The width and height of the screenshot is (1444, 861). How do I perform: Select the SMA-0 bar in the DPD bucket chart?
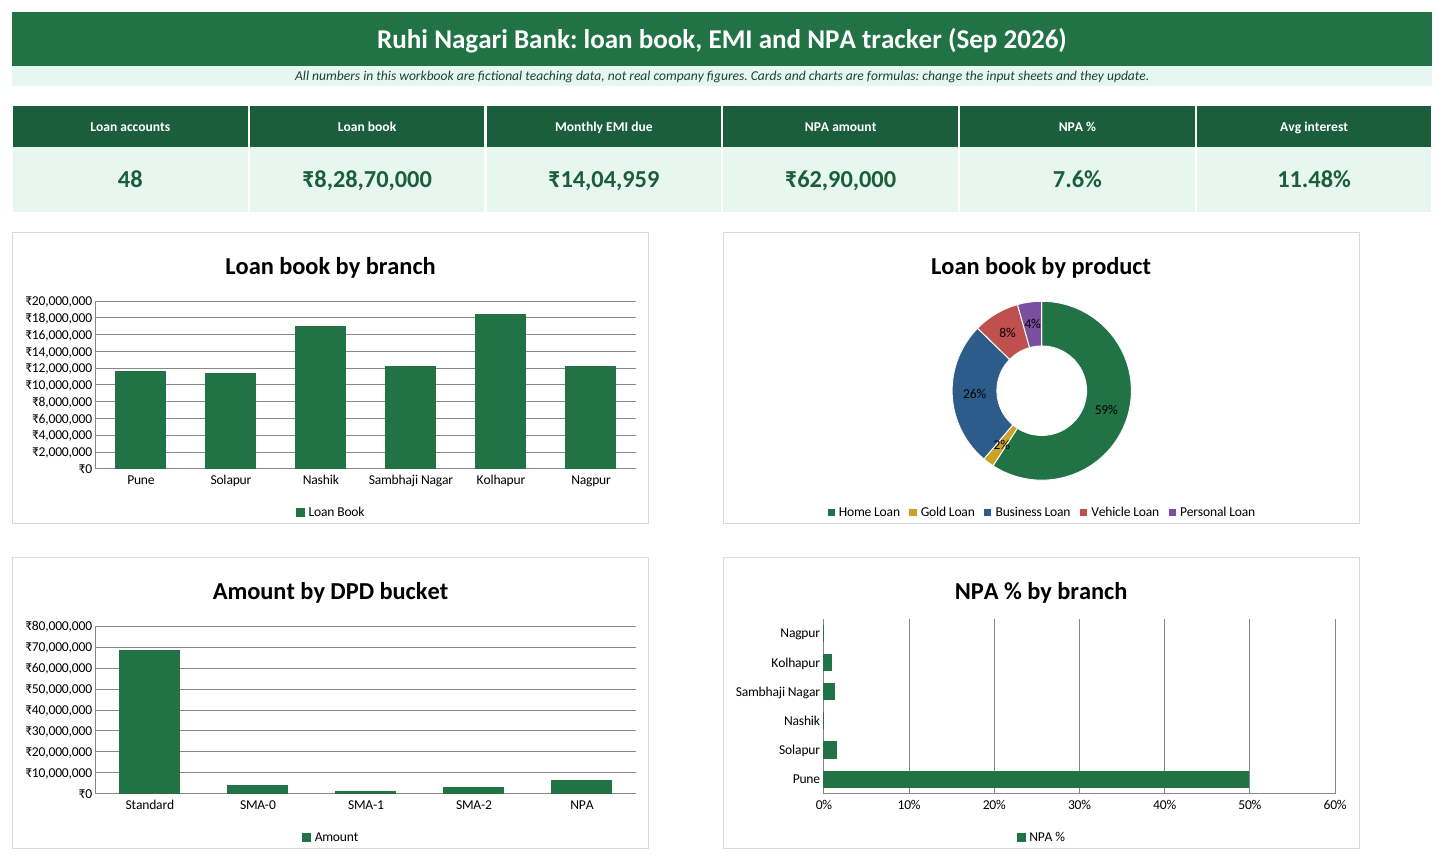[257, 789]
